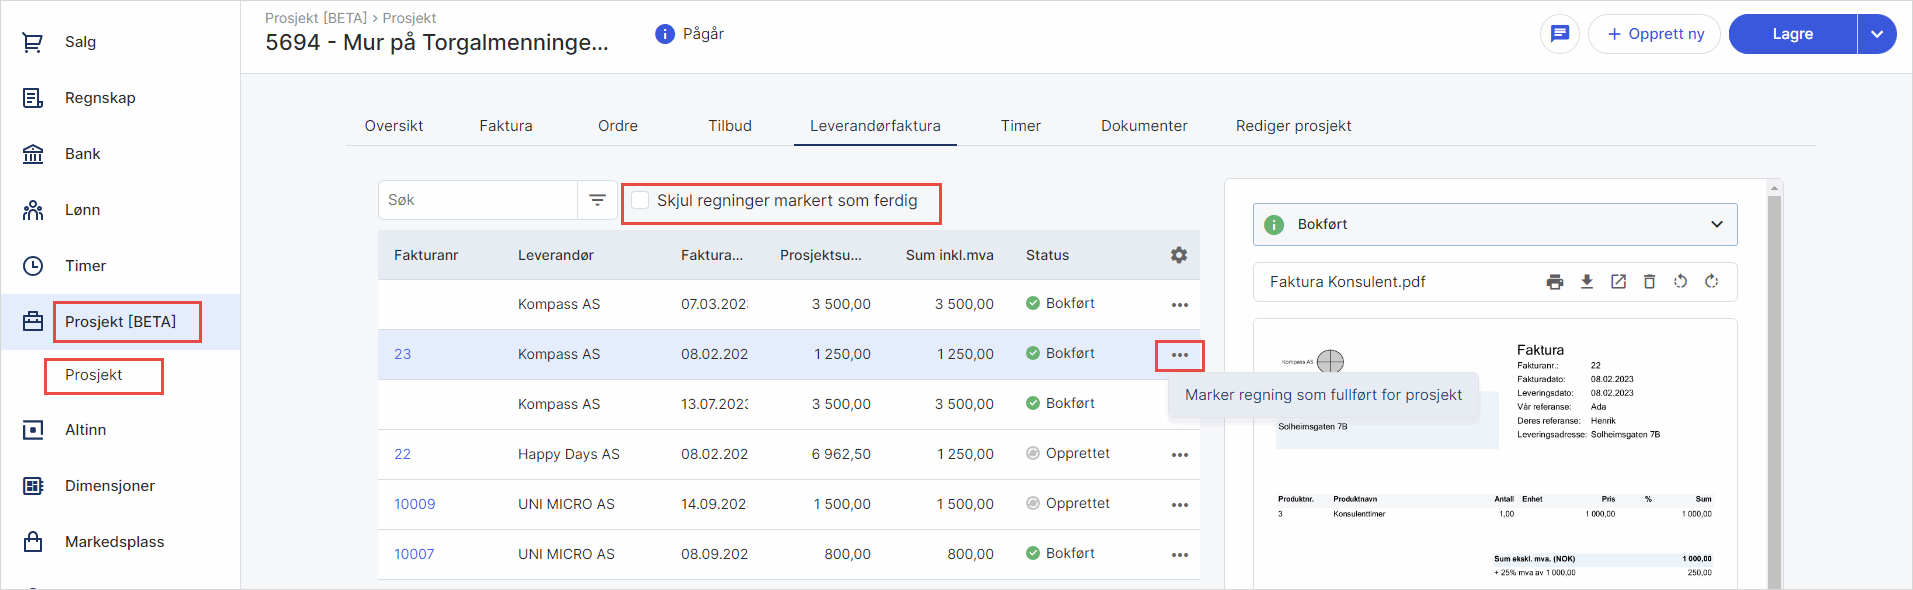The image size is (1913, 590).
Task: Go to Regnskap in sidebar
Action: (x=100, y=98)
